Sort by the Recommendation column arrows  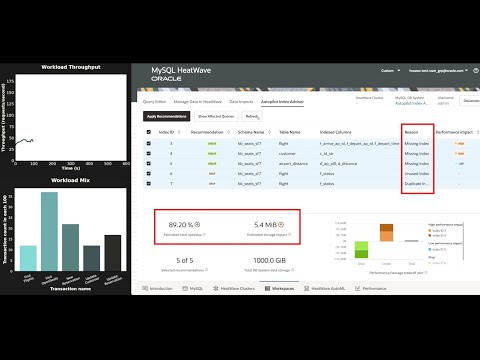click(228, 132)
